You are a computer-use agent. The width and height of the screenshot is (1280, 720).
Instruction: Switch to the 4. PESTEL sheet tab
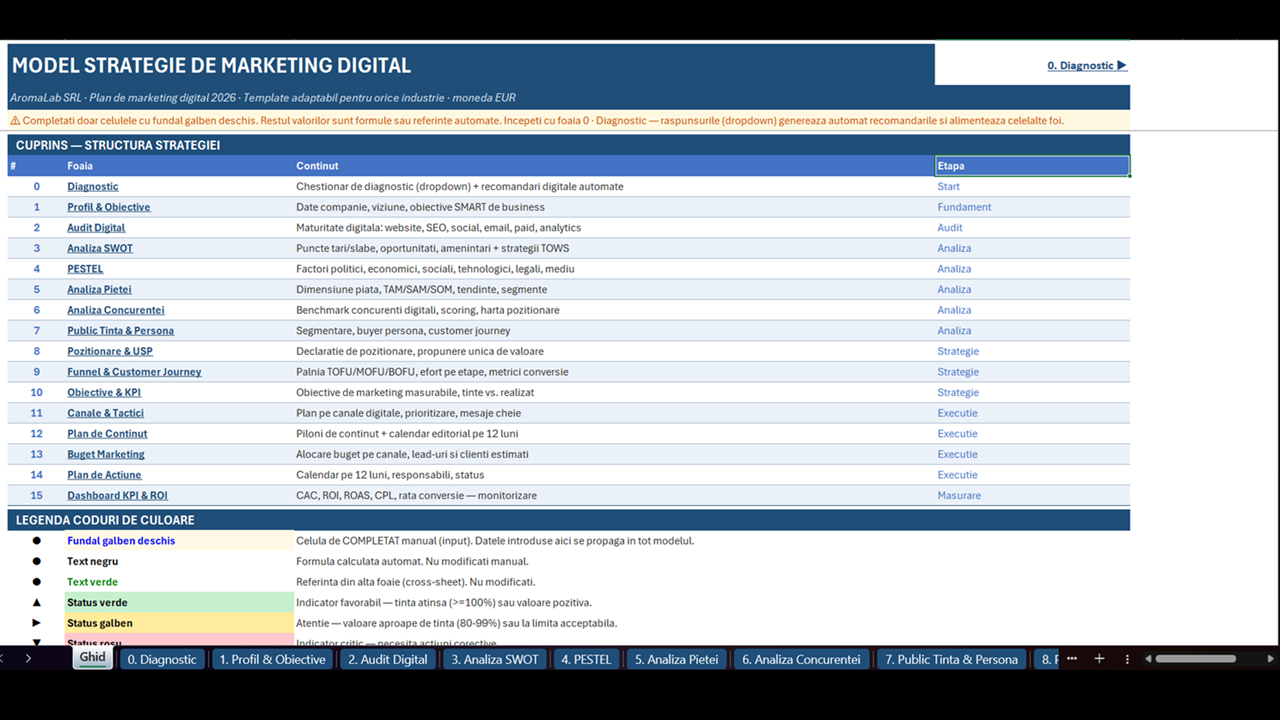586,659
